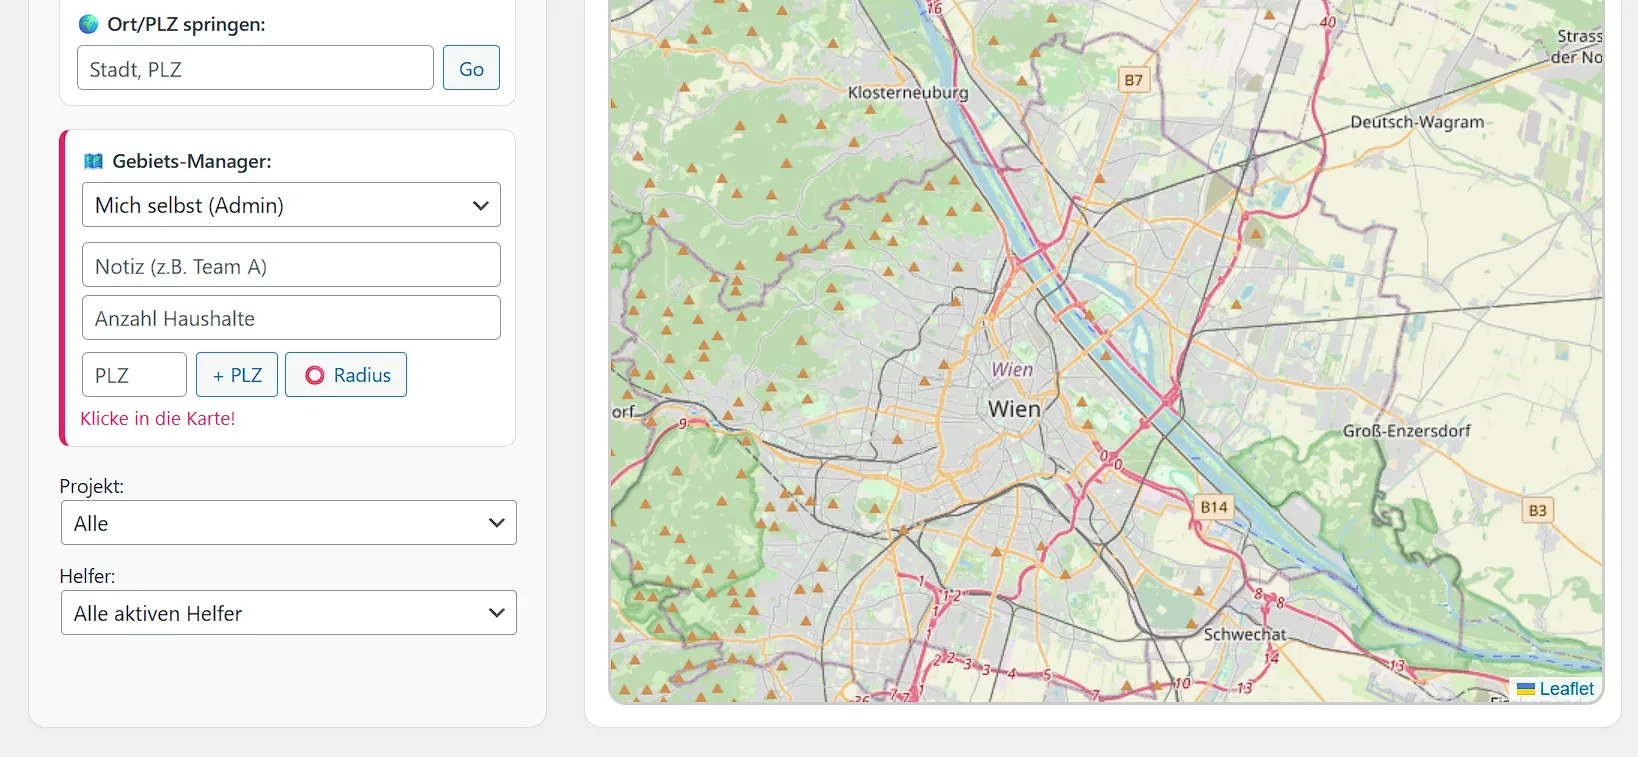Open the Leaflet attribution link
This screenshot has width=1638, height=757.
[x=1566, y=689]
